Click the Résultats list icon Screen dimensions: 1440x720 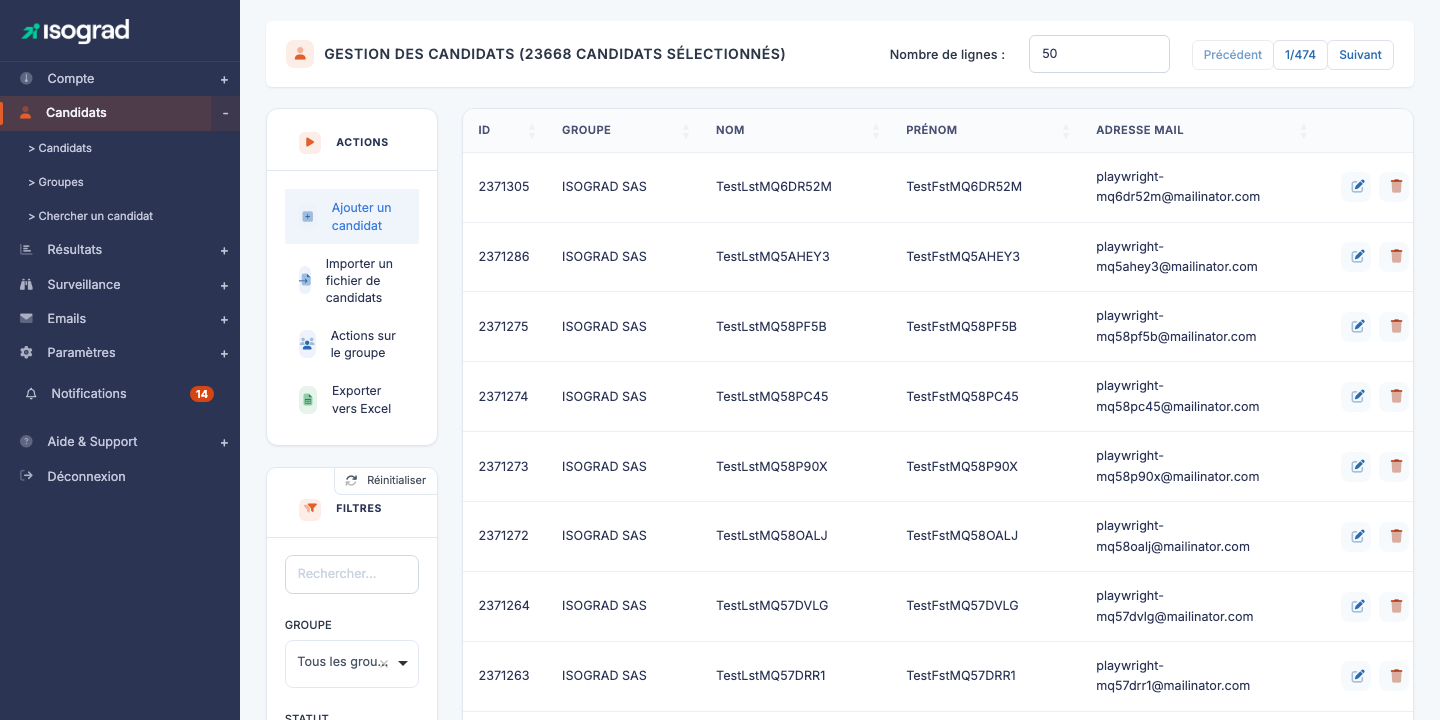(26, 250)
